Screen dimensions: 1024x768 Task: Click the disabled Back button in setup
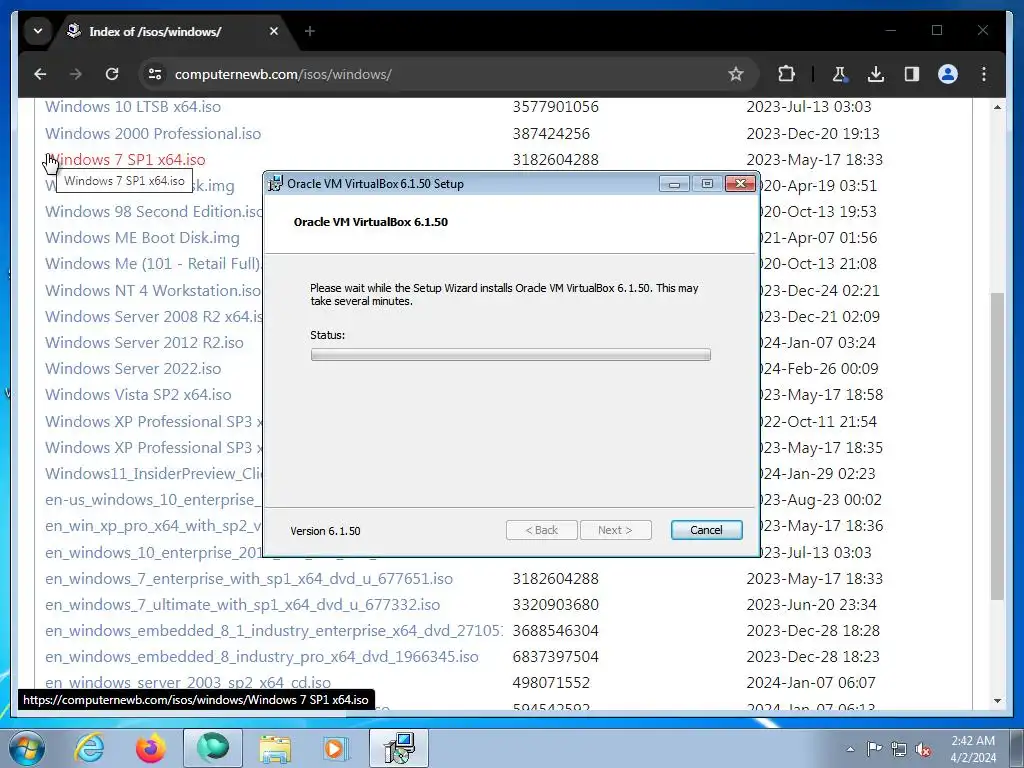(x=541, y=530)
